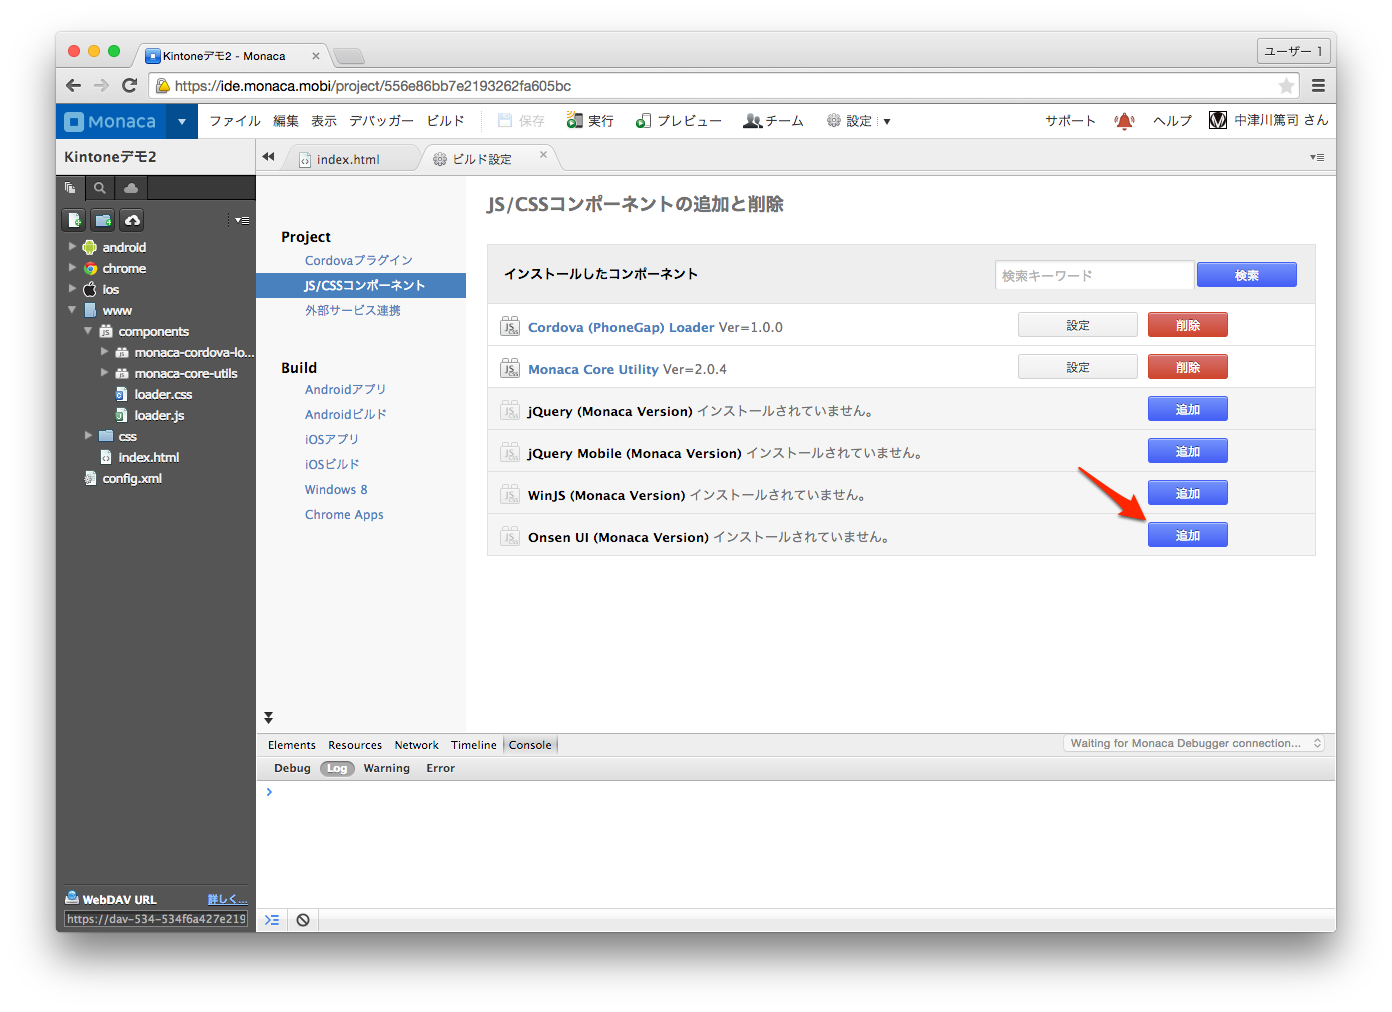Open the Cordova (PhoneGap) Loader link
Screen dimensions: 1392x1012
click(621, 327)
